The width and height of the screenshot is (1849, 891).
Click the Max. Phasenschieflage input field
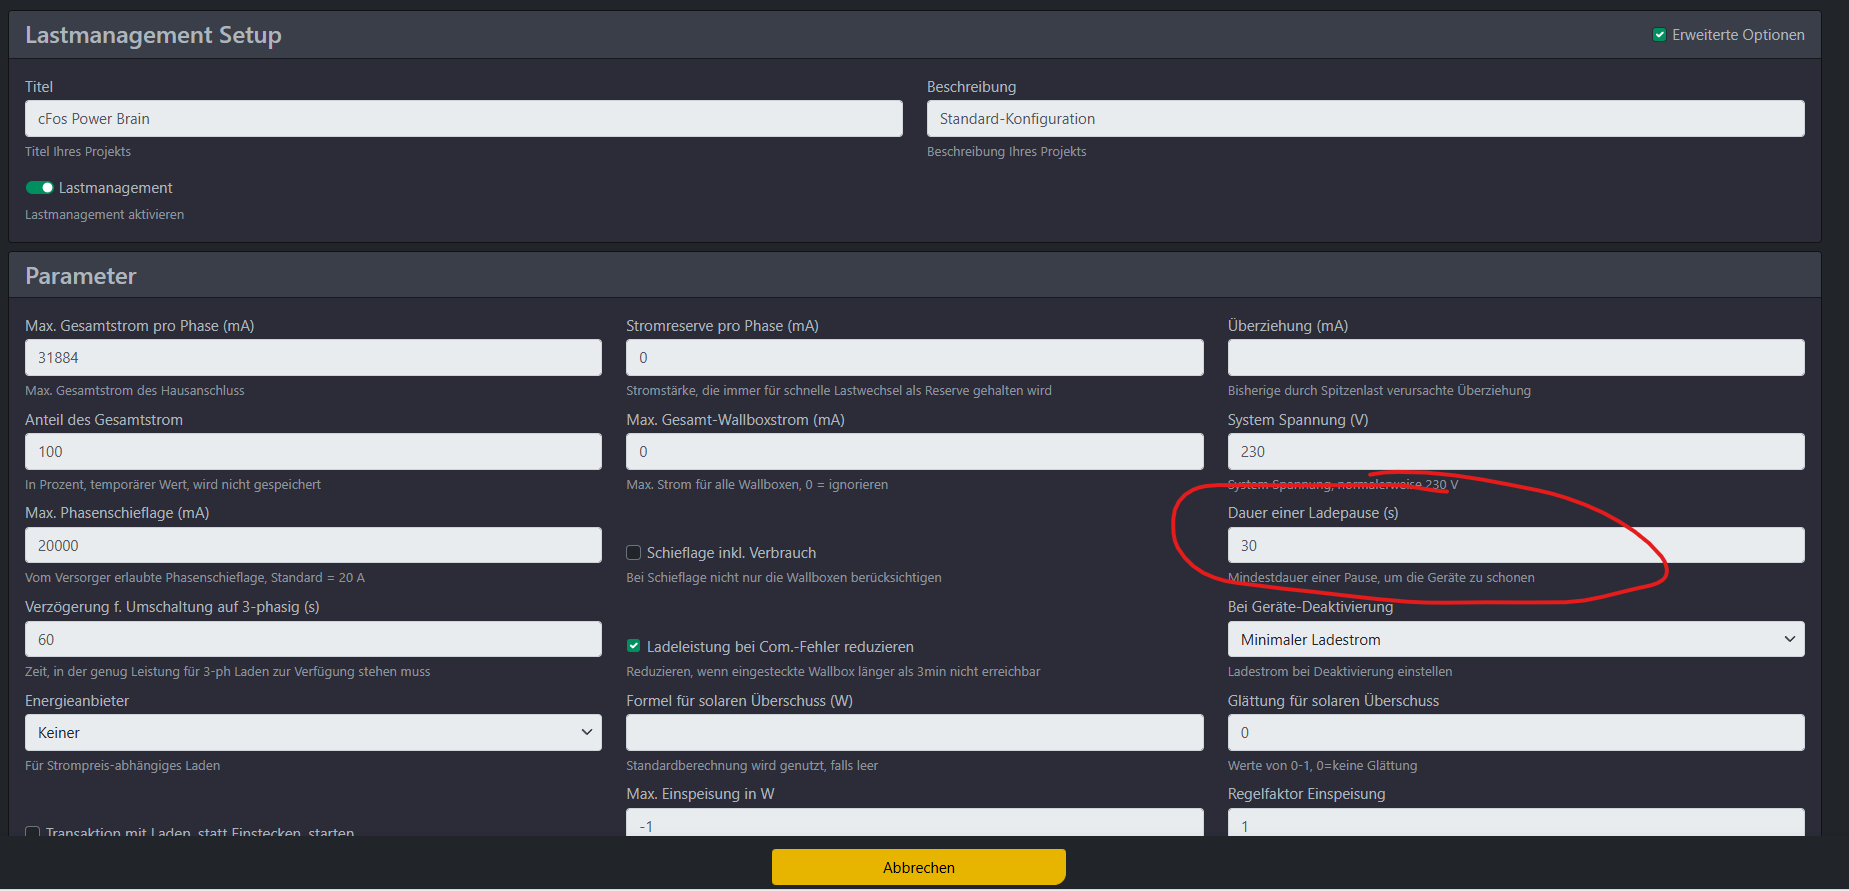tap(313, 546)
